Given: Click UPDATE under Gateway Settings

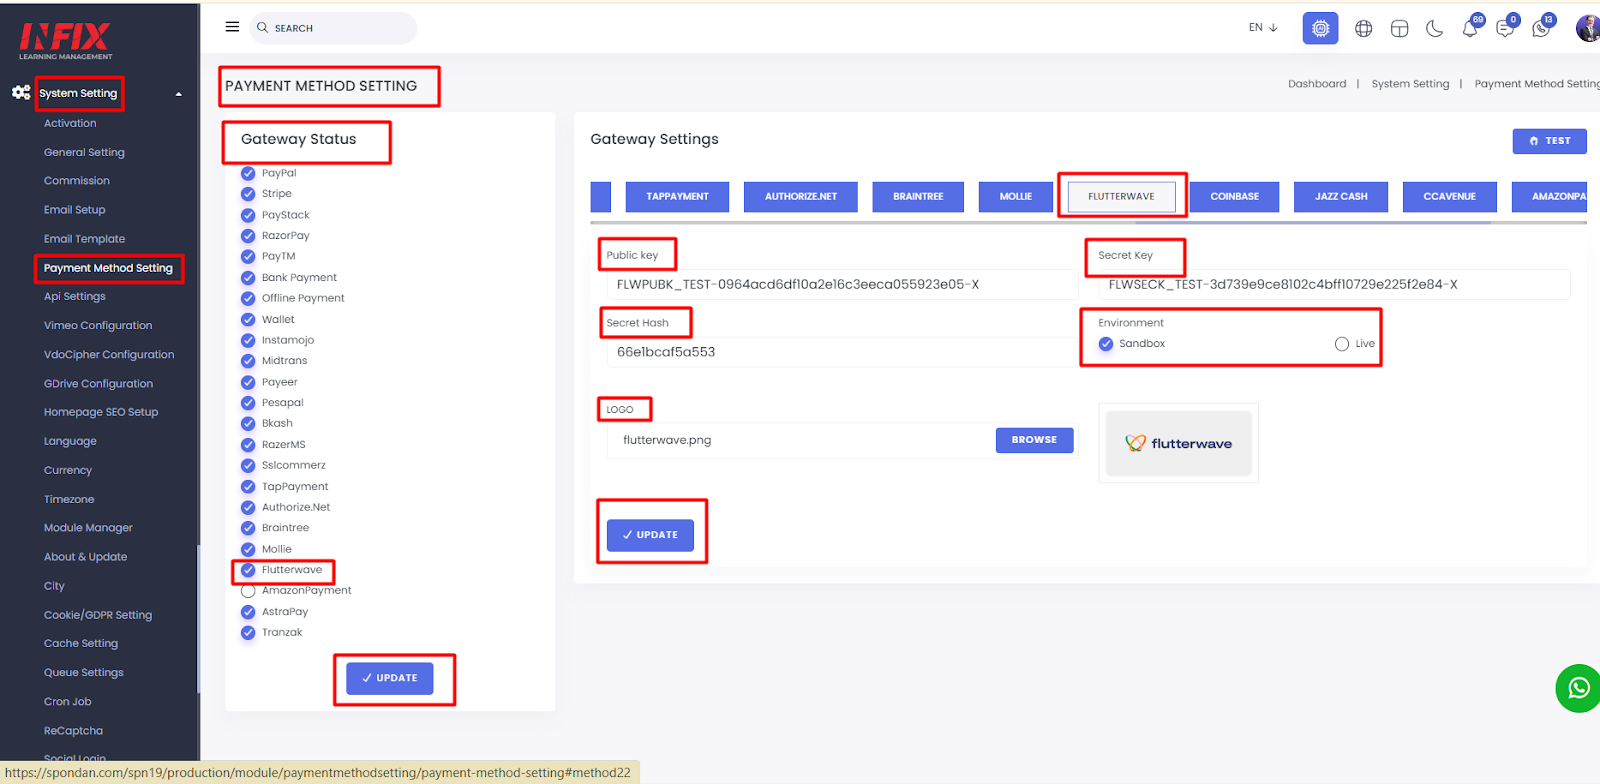Looking at the screenshot, I should [x=650, y=535].
